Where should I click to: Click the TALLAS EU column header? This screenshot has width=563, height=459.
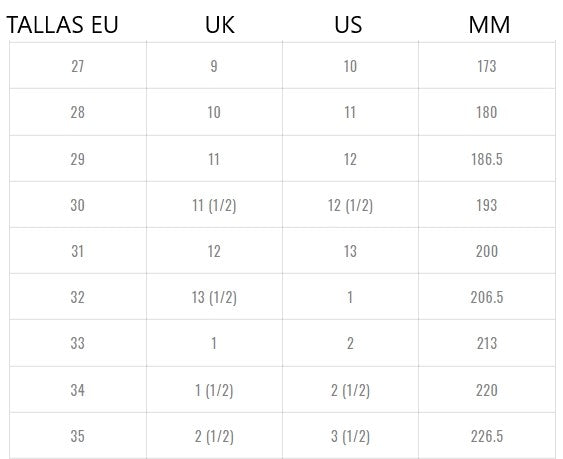62,25
